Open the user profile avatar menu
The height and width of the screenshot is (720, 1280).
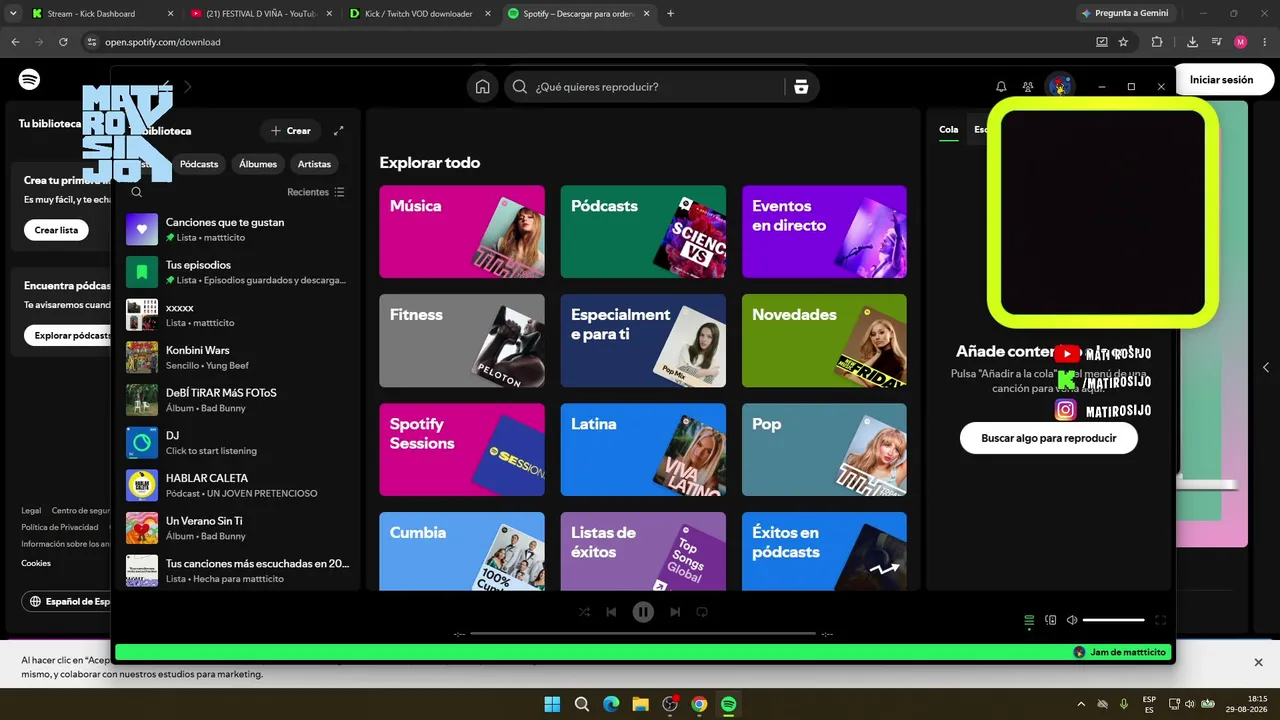[x=1060, y=86]
